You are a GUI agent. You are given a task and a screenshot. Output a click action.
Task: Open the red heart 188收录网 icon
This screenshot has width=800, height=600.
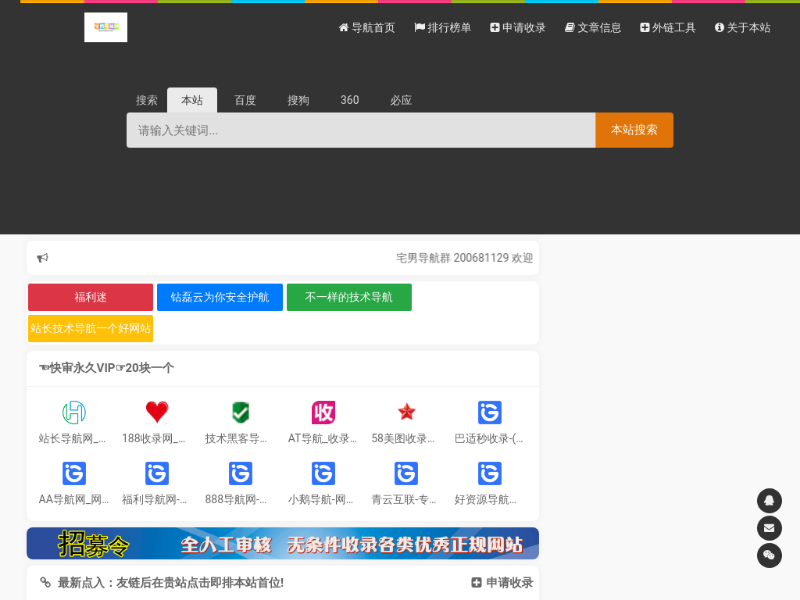pyautogui.click(x=157, y=412)
